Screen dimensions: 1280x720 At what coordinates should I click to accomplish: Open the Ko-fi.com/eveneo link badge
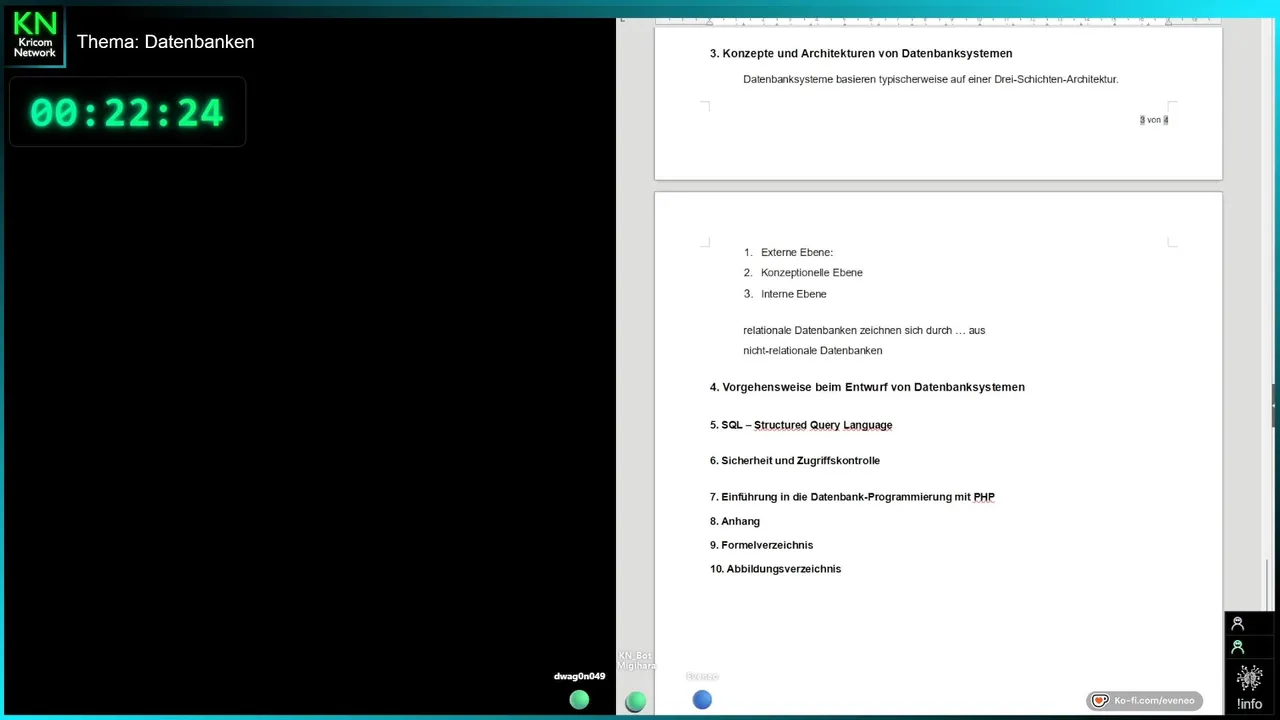click(1145, 701)
